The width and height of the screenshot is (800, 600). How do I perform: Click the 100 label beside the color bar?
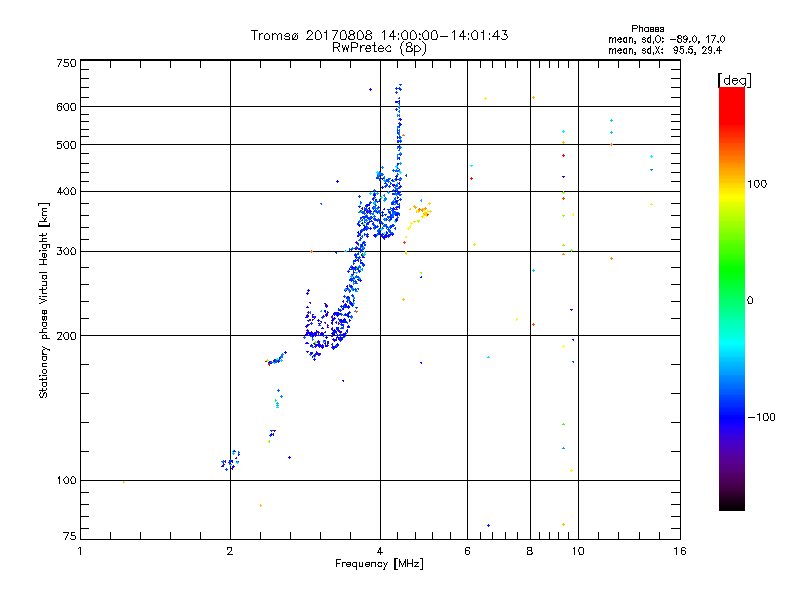[757, 184]
